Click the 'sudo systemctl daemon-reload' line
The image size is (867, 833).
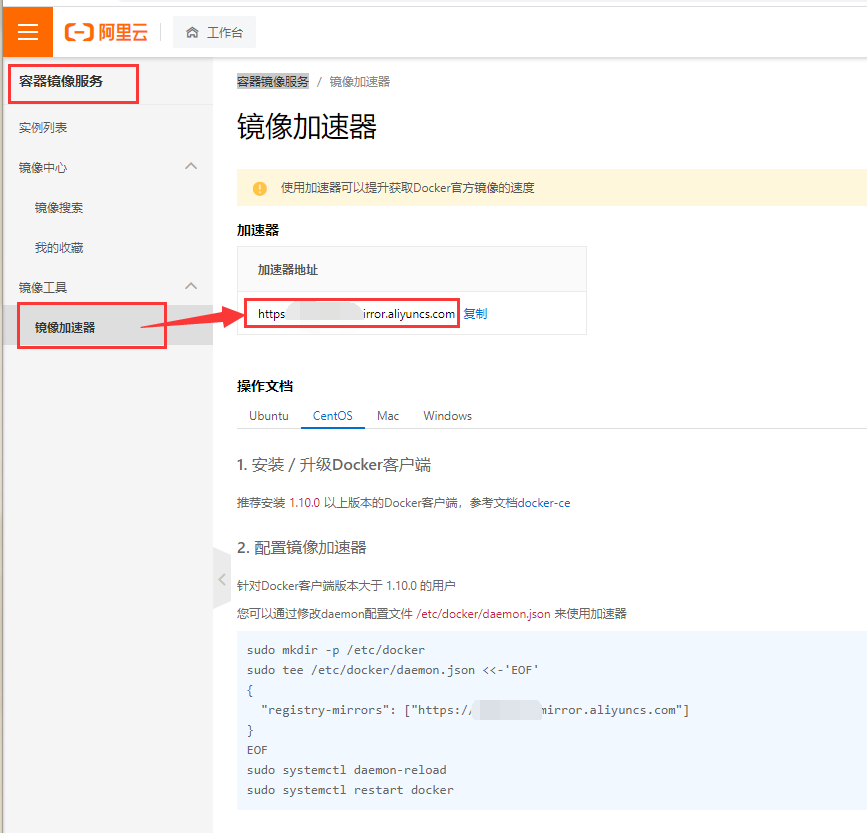[347, 770]
